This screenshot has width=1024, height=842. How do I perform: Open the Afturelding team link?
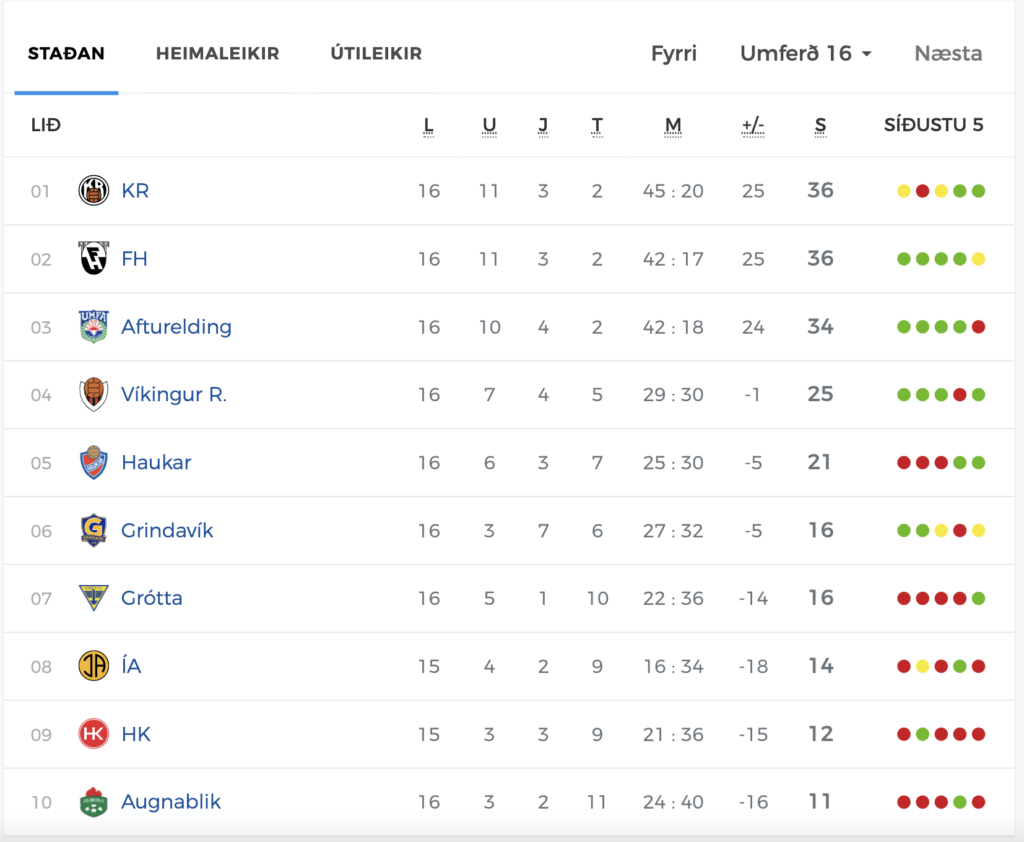click(176, 327)
